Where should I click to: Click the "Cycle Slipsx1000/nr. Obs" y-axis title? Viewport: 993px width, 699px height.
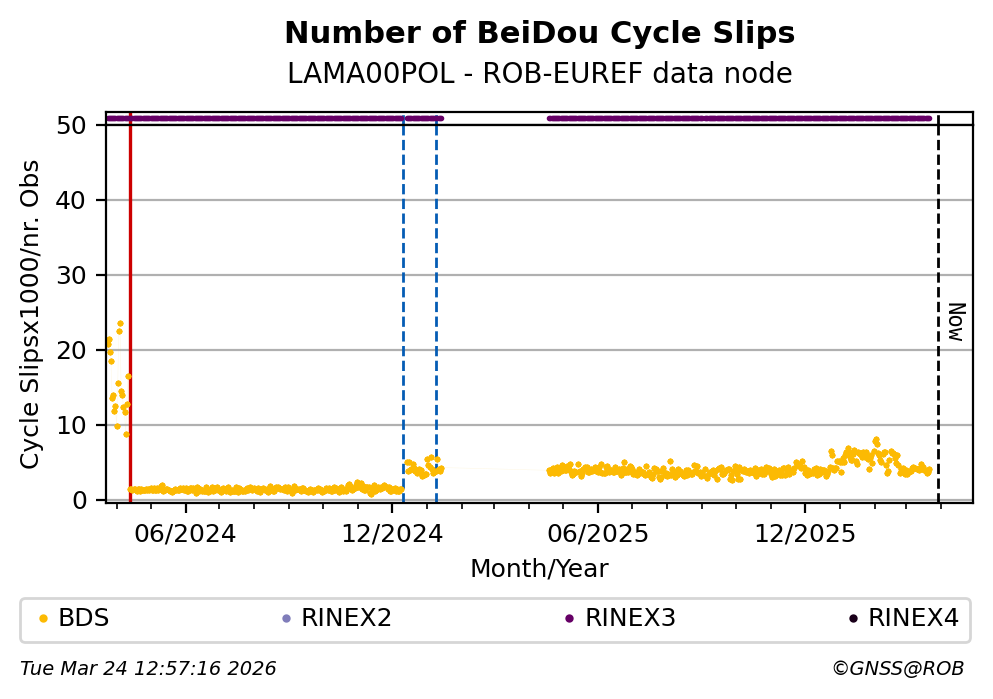31,314
